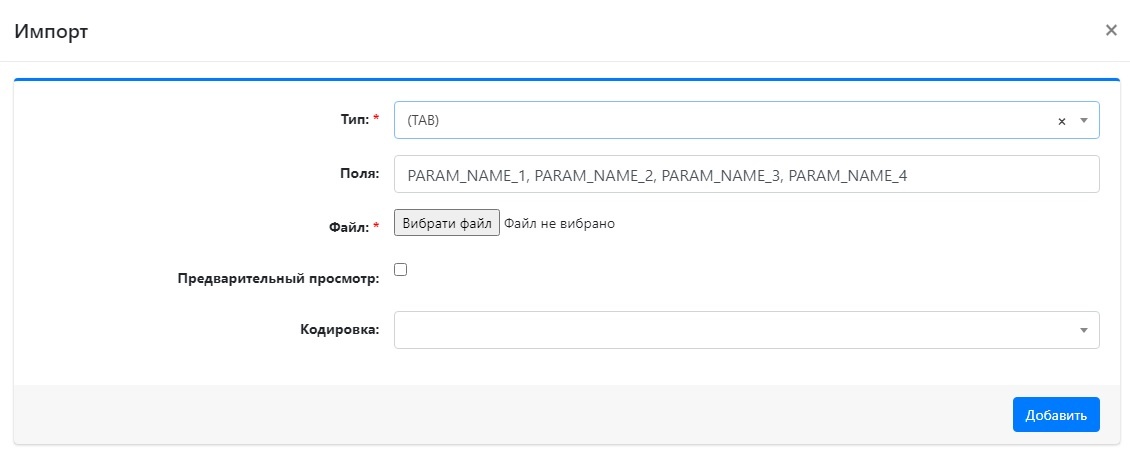Click the Файл field label
This screenshot has height=450, width=1130.
coord(350,227)
